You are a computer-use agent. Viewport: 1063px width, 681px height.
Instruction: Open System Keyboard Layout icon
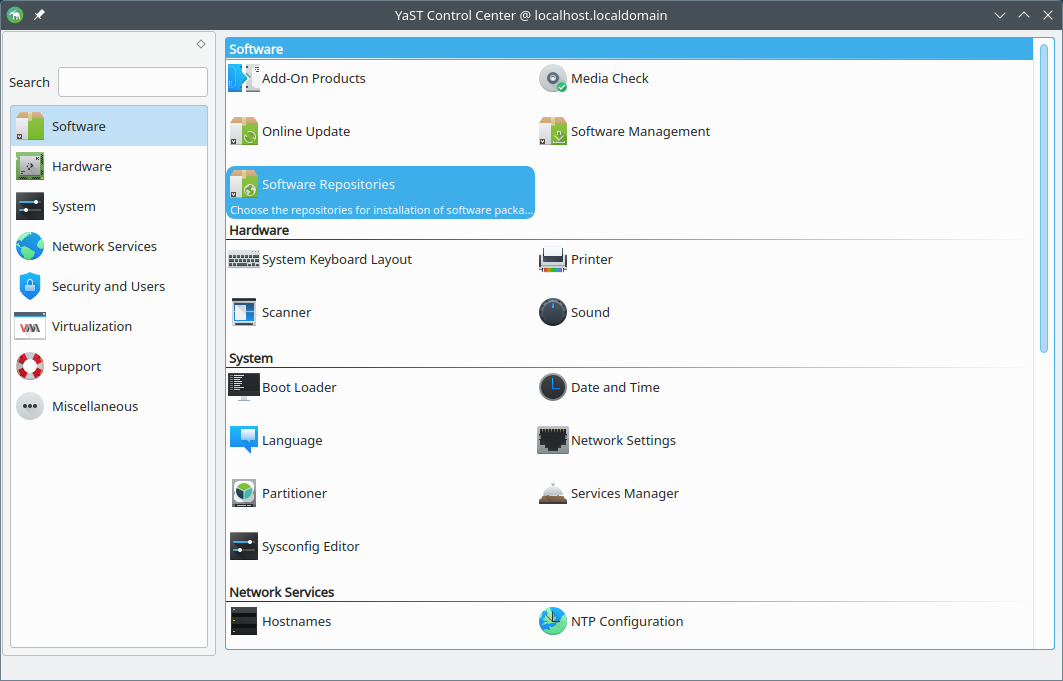click(x=243, y=260)
